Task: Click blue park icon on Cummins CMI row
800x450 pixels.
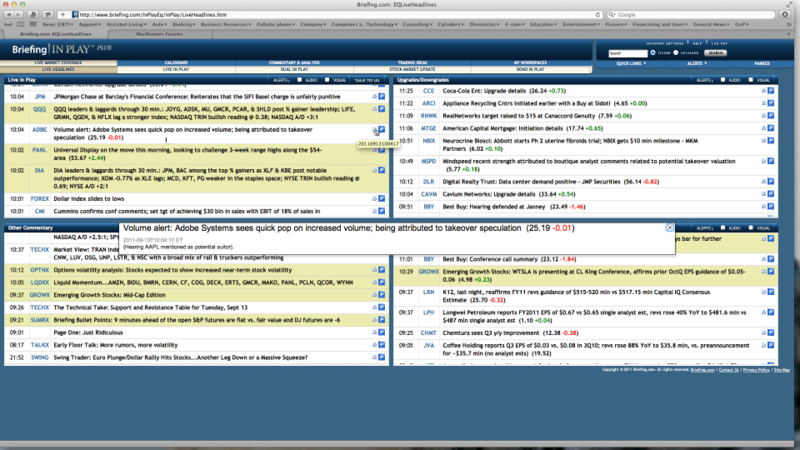Action: [x=382, y=211]
